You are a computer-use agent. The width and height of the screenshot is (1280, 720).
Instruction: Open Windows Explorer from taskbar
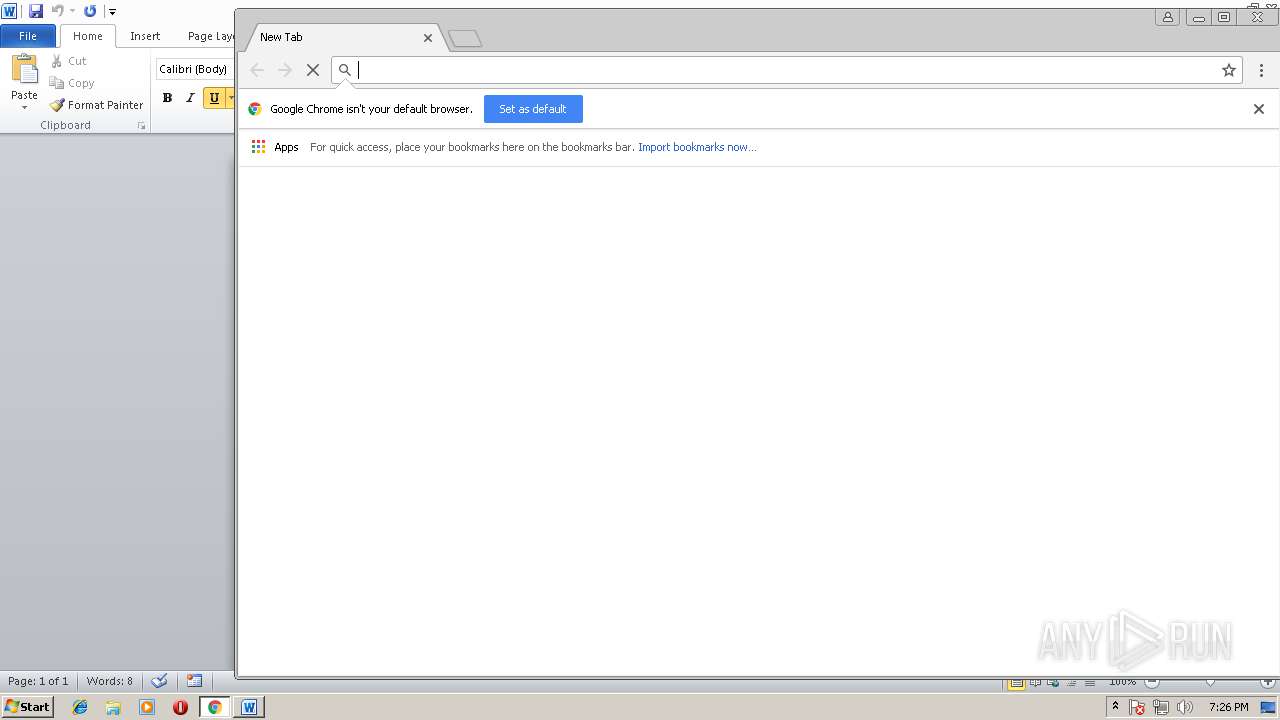click(113, 707)
